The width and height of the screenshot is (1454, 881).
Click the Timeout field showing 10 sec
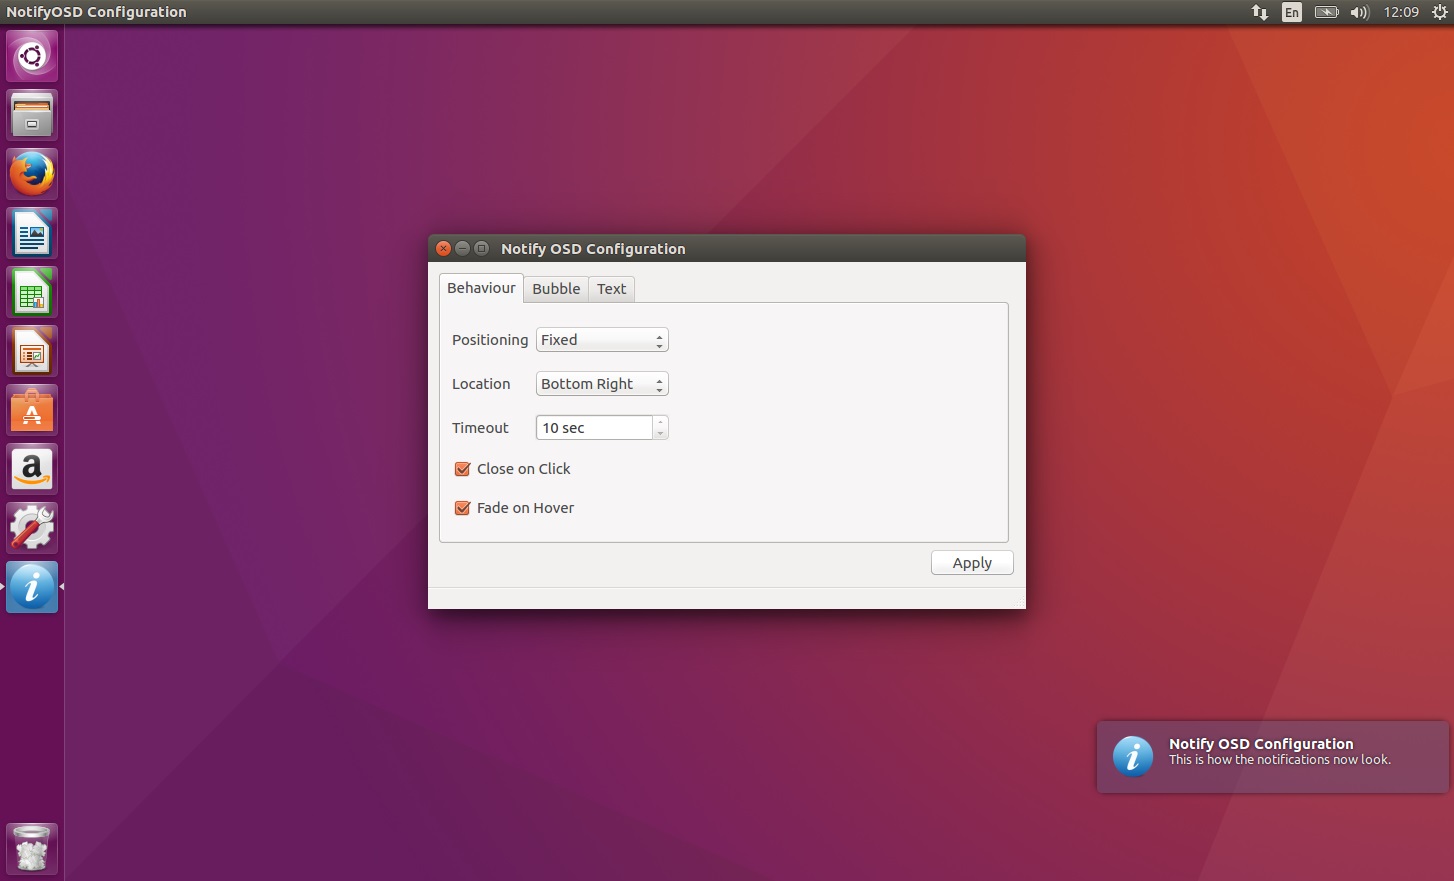(594, 428)
